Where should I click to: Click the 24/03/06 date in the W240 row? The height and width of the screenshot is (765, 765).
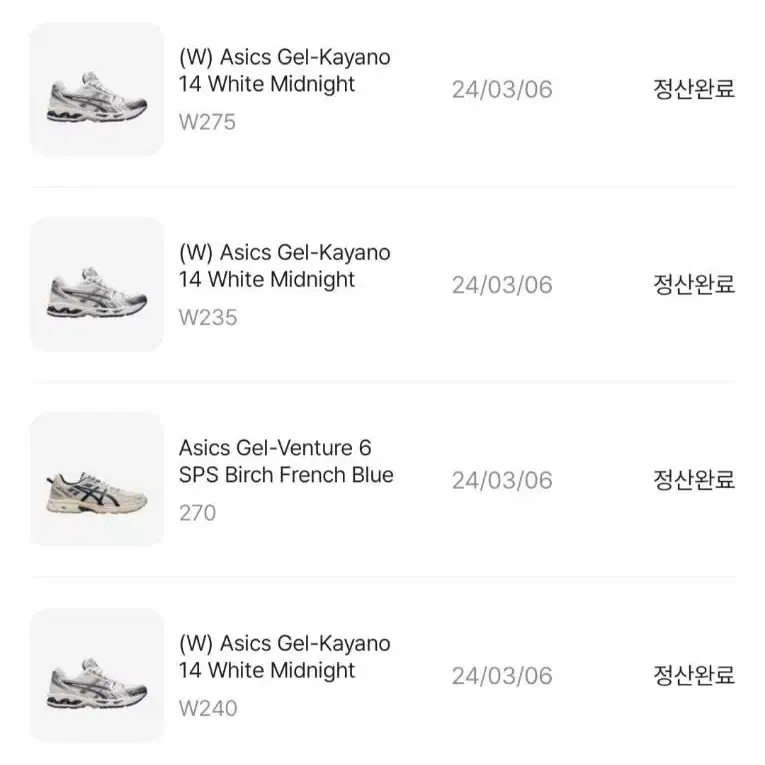point(502,676)
